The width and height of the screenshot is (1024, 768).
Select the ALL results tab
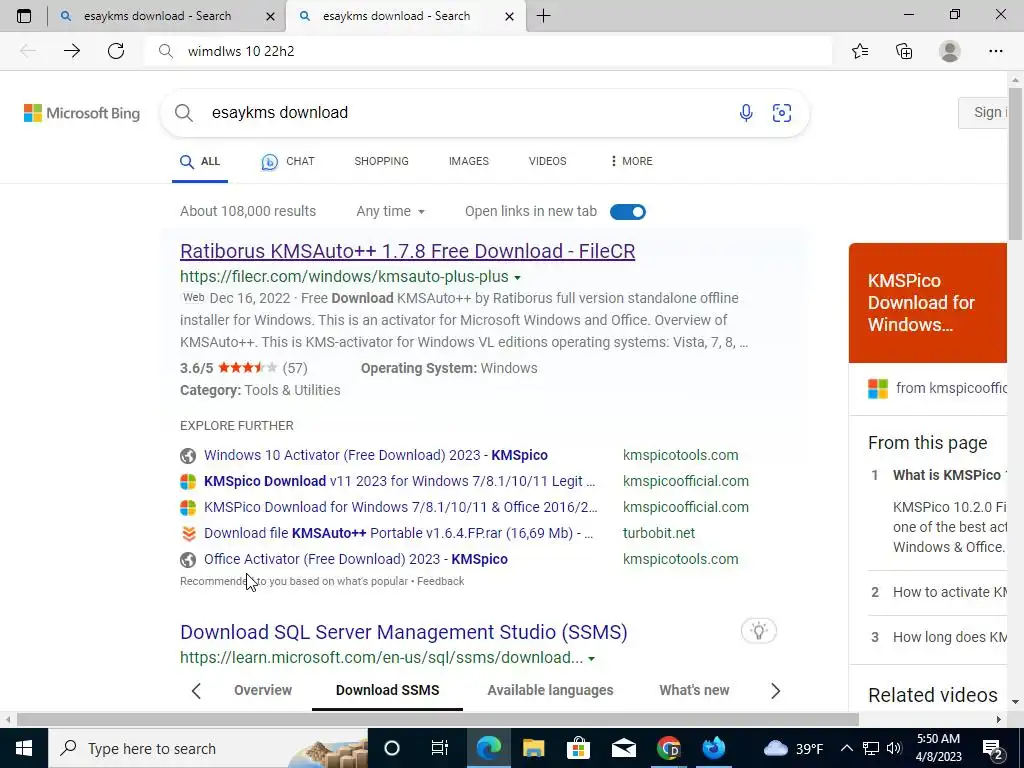tap(200, 161)
